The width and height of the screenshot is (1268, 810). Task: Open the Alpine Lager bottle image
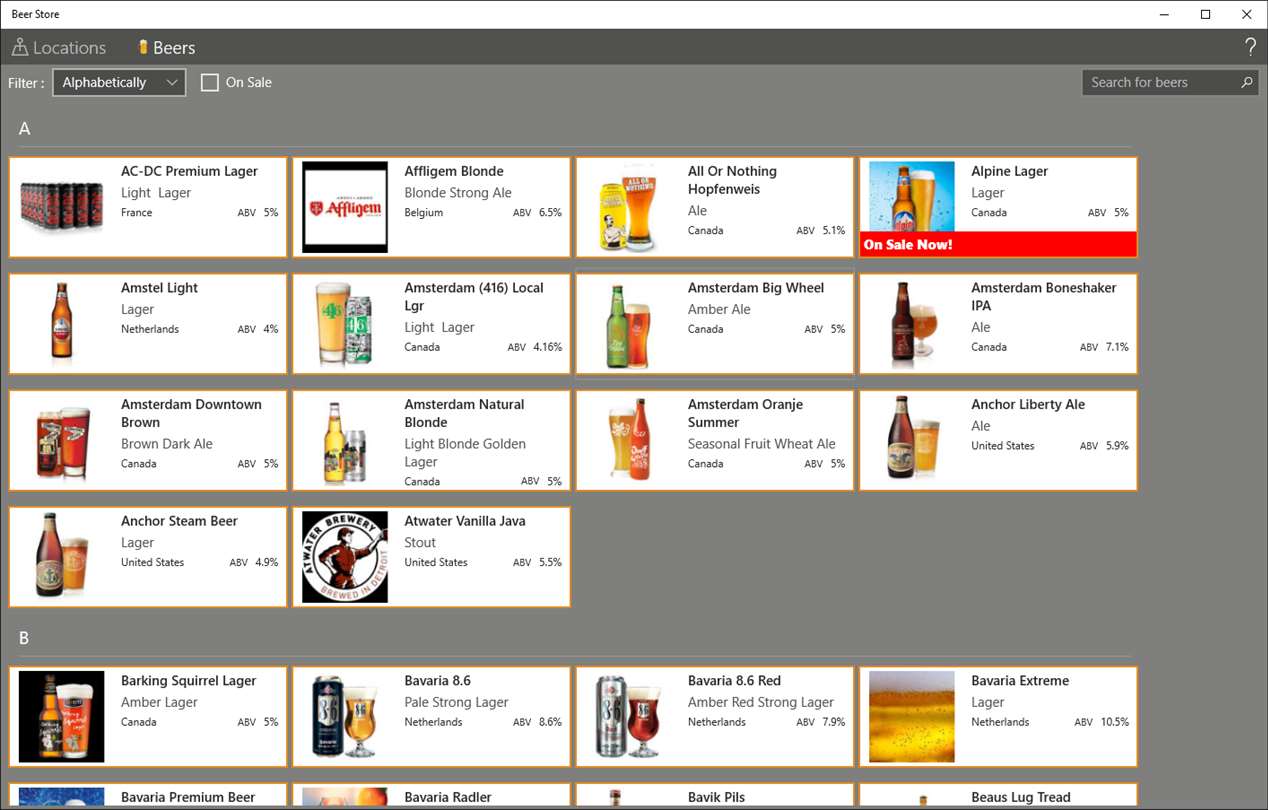911,197
